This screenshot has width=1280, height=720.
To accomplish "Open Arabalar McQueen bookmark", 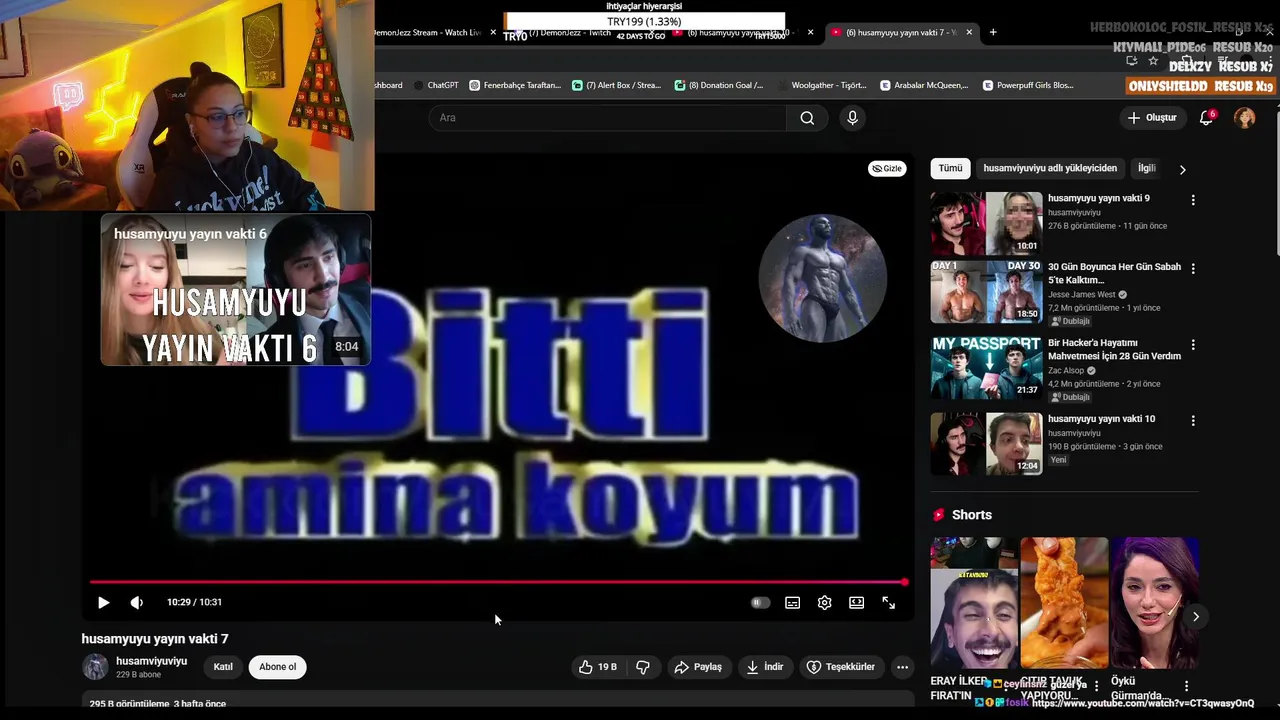I will point(924,85).
